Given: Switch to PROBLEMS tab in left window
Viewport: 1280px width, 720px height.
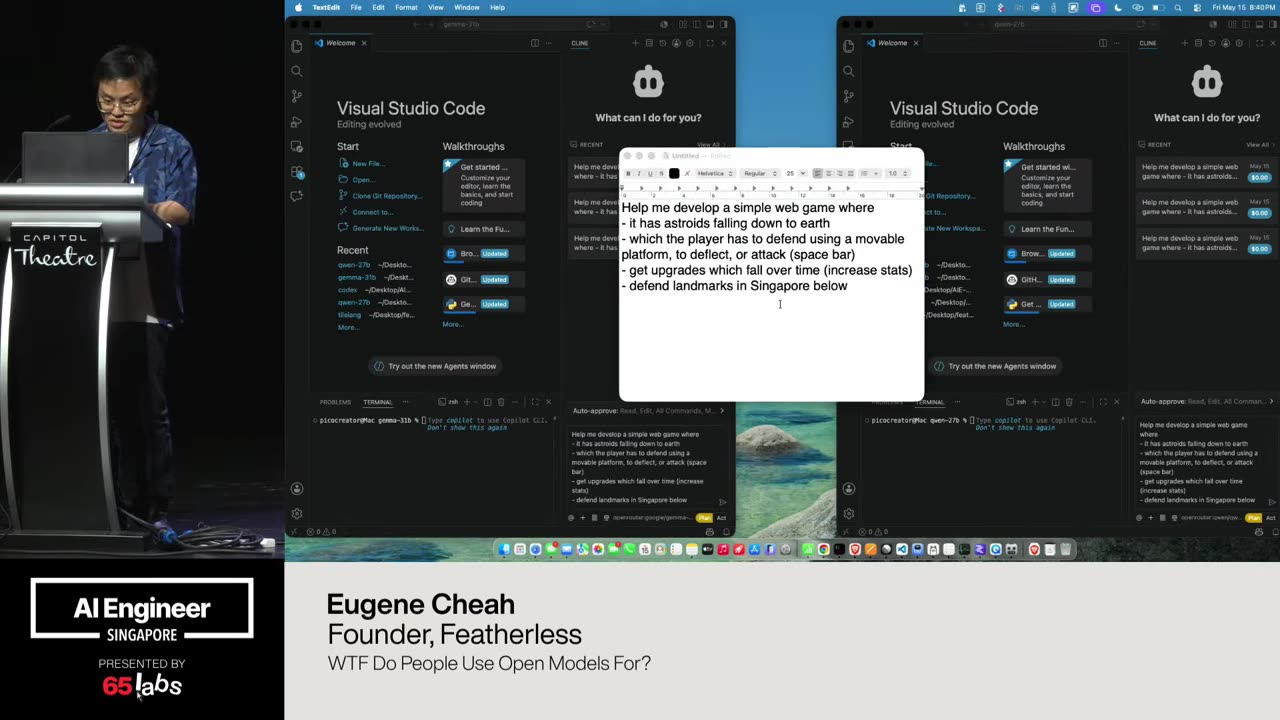Looking at the screenshot, I should [x=335, y=402].
